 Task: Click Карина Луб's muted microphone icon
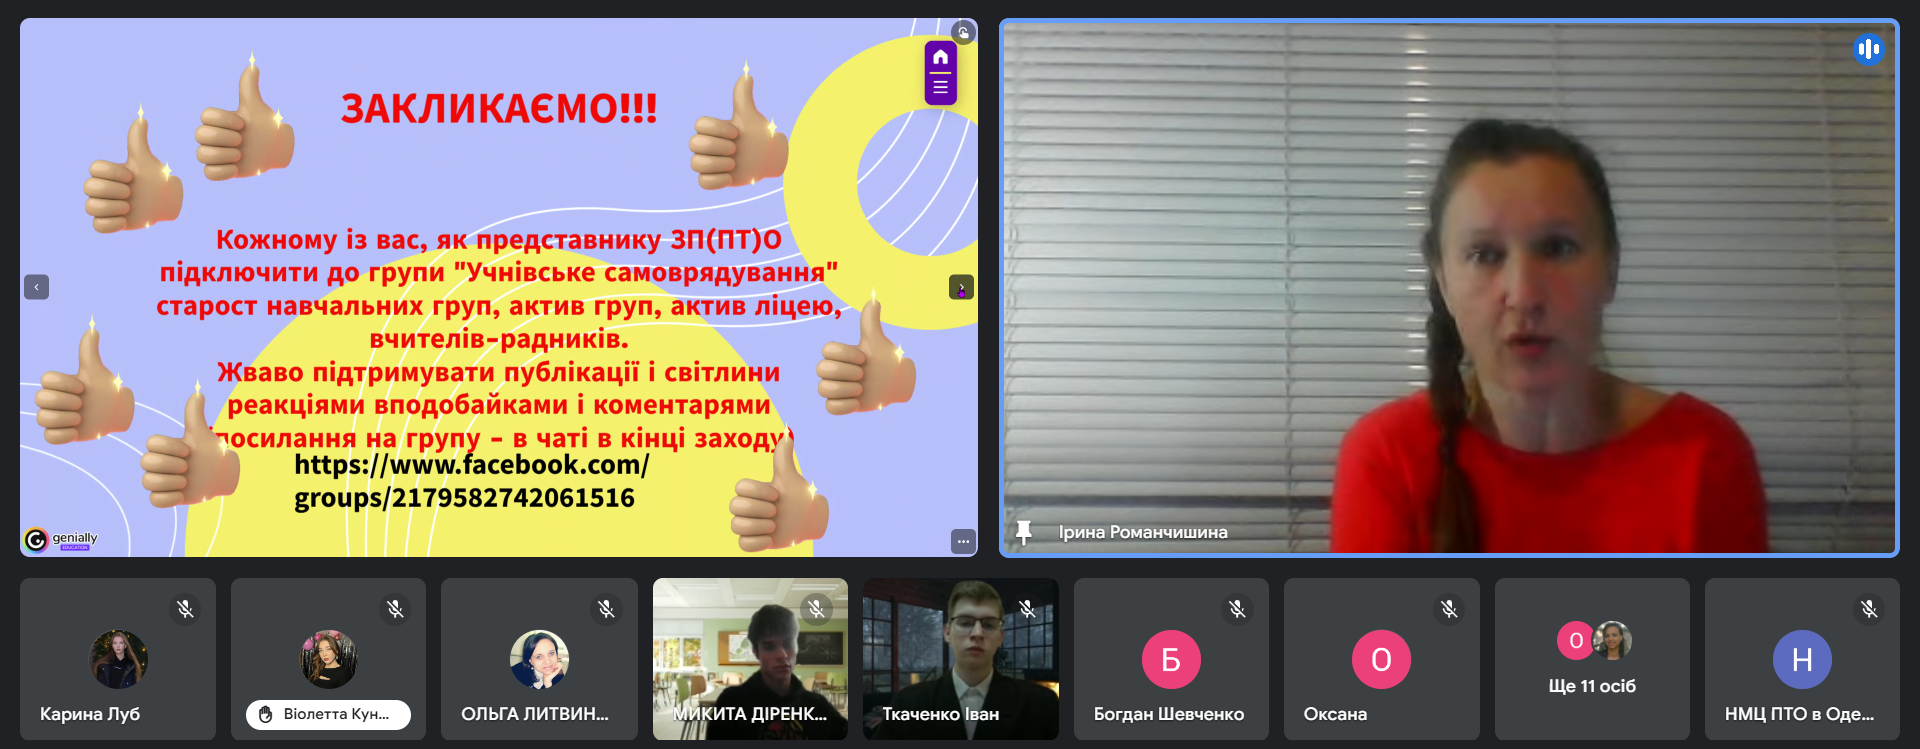(185, 609)
